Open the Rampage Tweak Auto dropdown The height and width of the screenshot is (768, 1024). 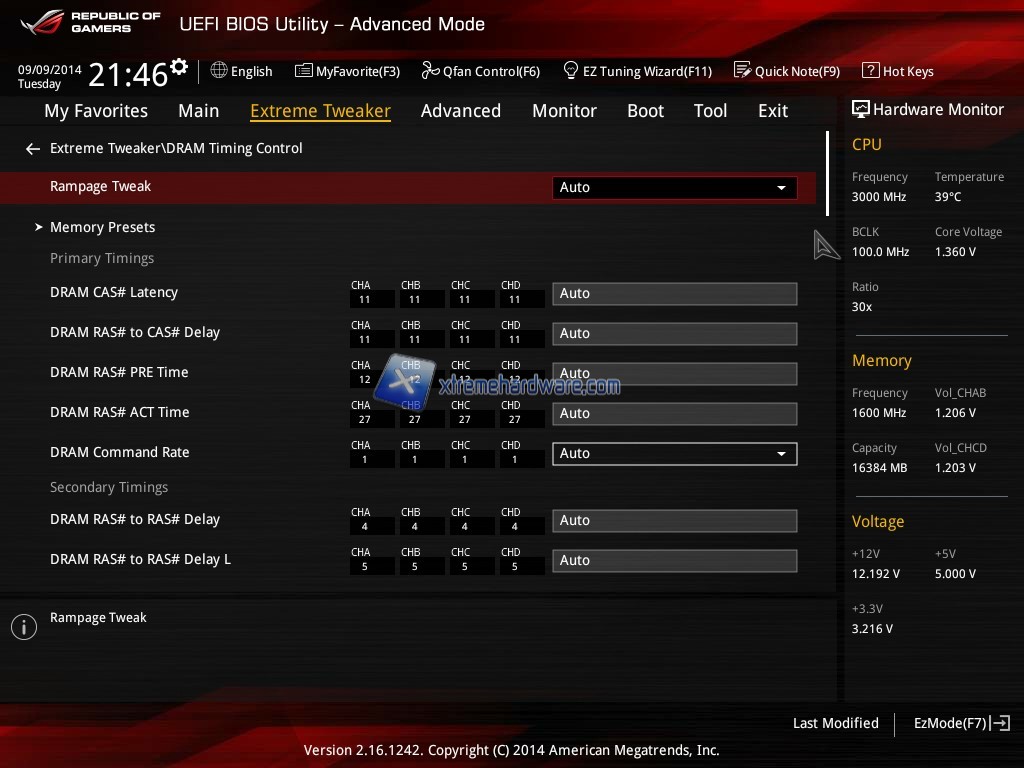[x=674, y=187]
